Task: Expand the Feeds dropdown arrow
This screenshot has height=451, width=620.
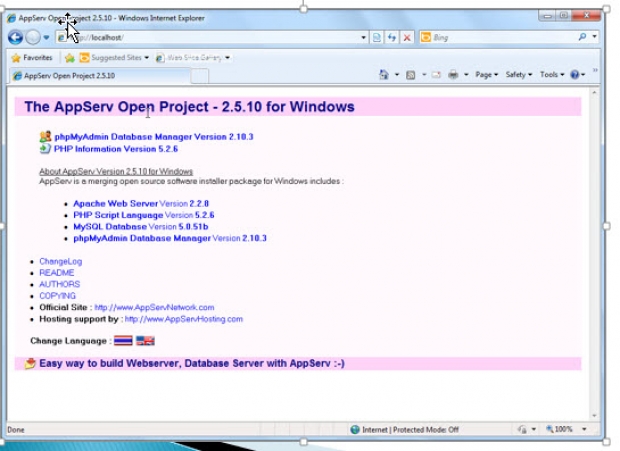Action: 424,74
